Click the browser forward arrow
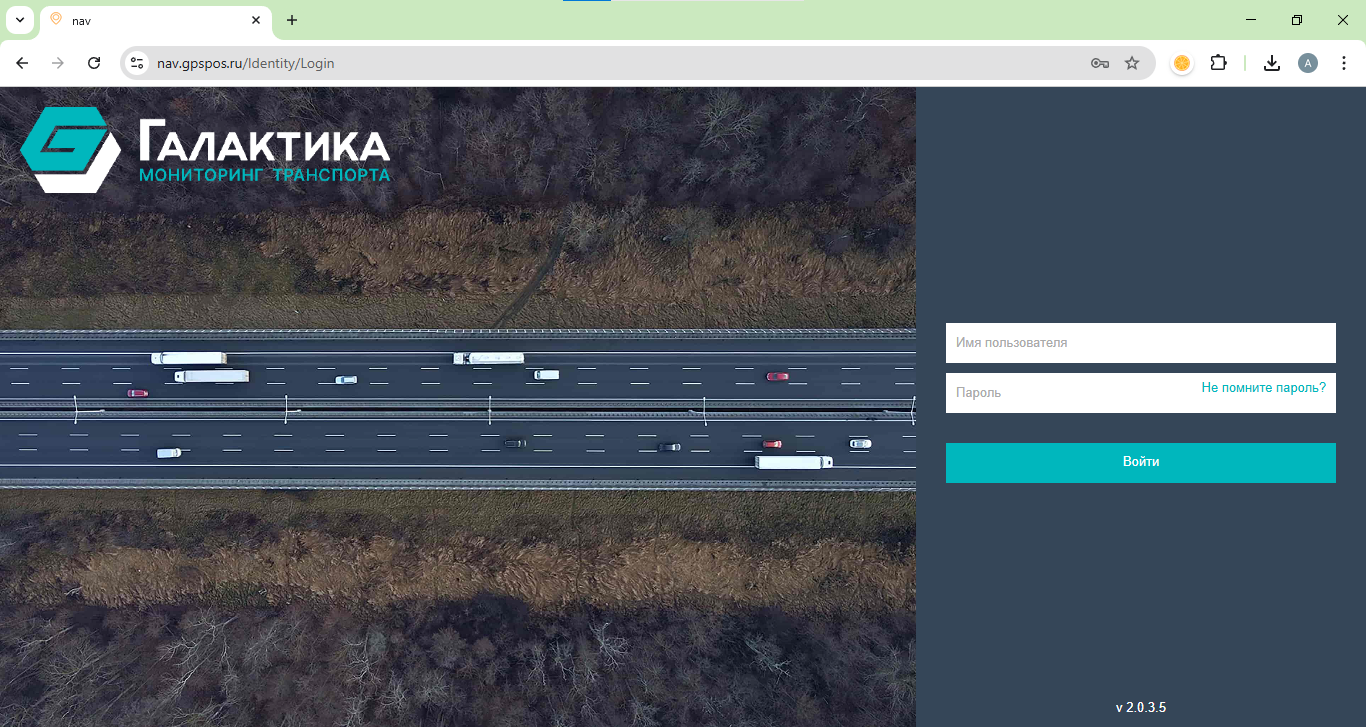The height and width of the screenshot is (727, 1366). (x=58, y=63)
